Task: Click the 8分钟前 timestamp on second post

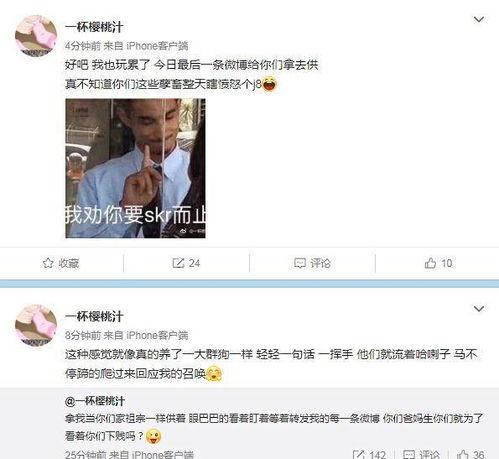Action: (83, 335)
